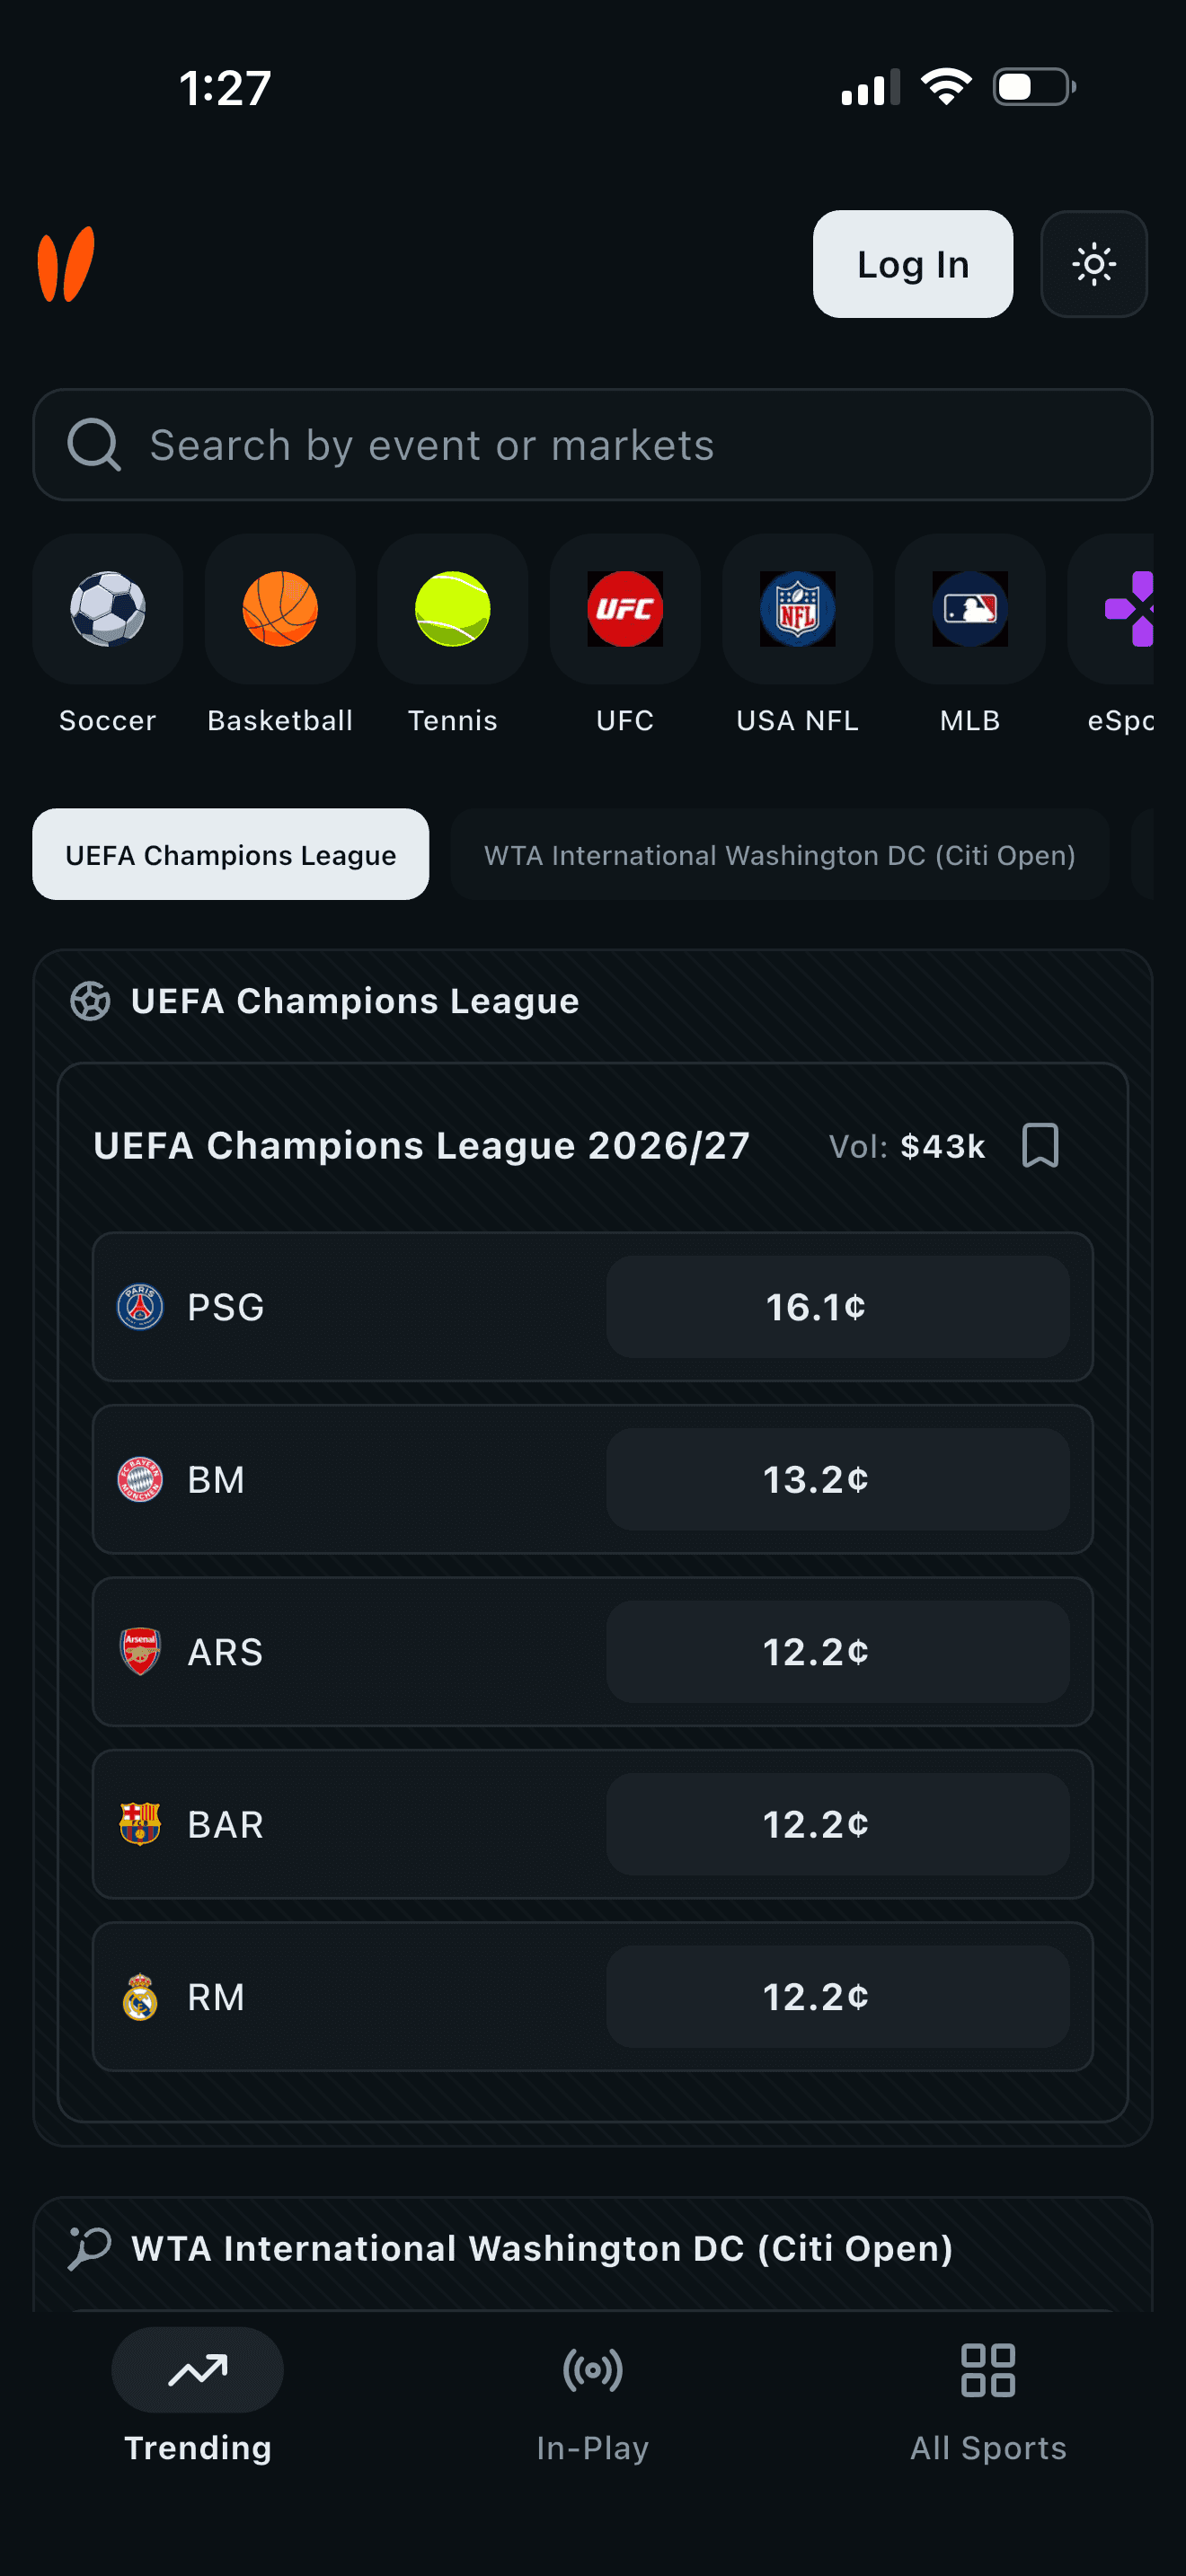Open the Soccer category icon
Image resolution: width=1186 pixels, height=2576 pixels.
point(107,608)
